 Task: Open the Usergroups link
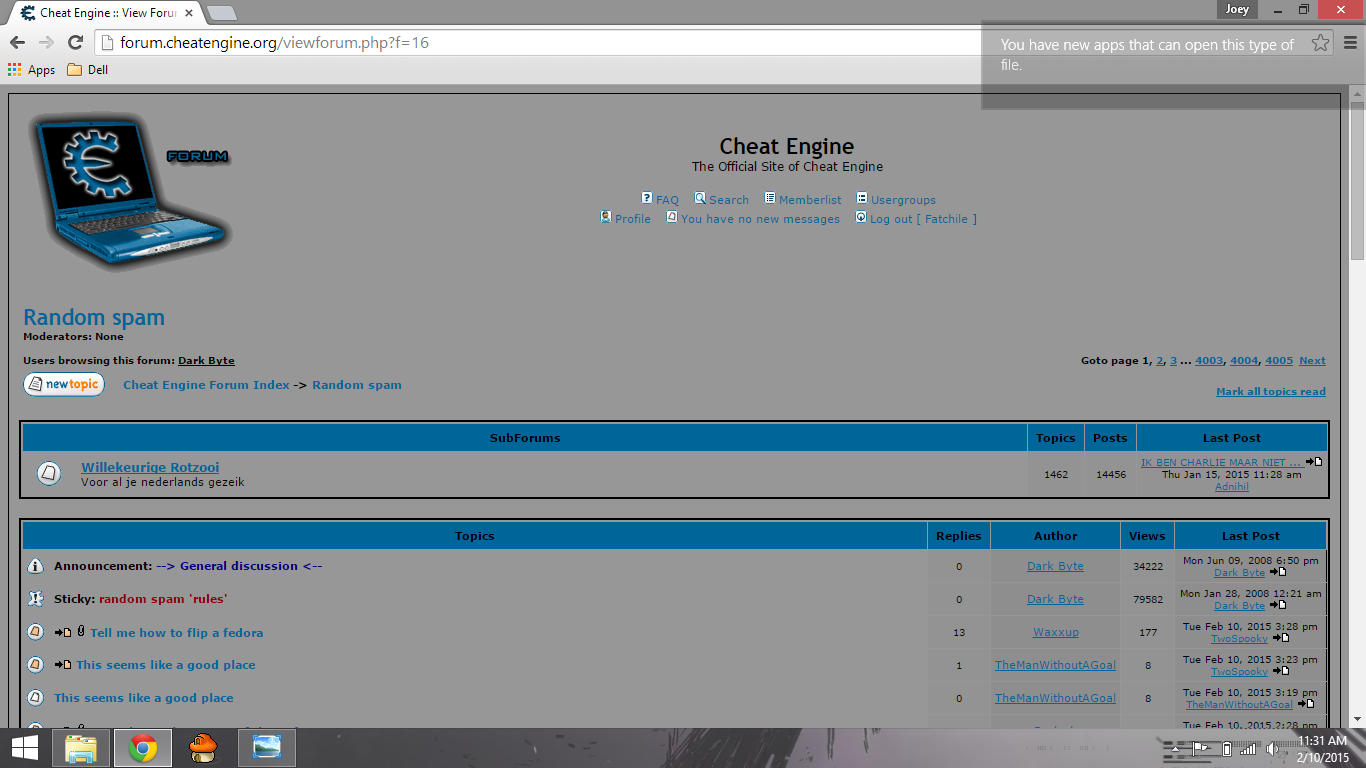tap(903, 200)
